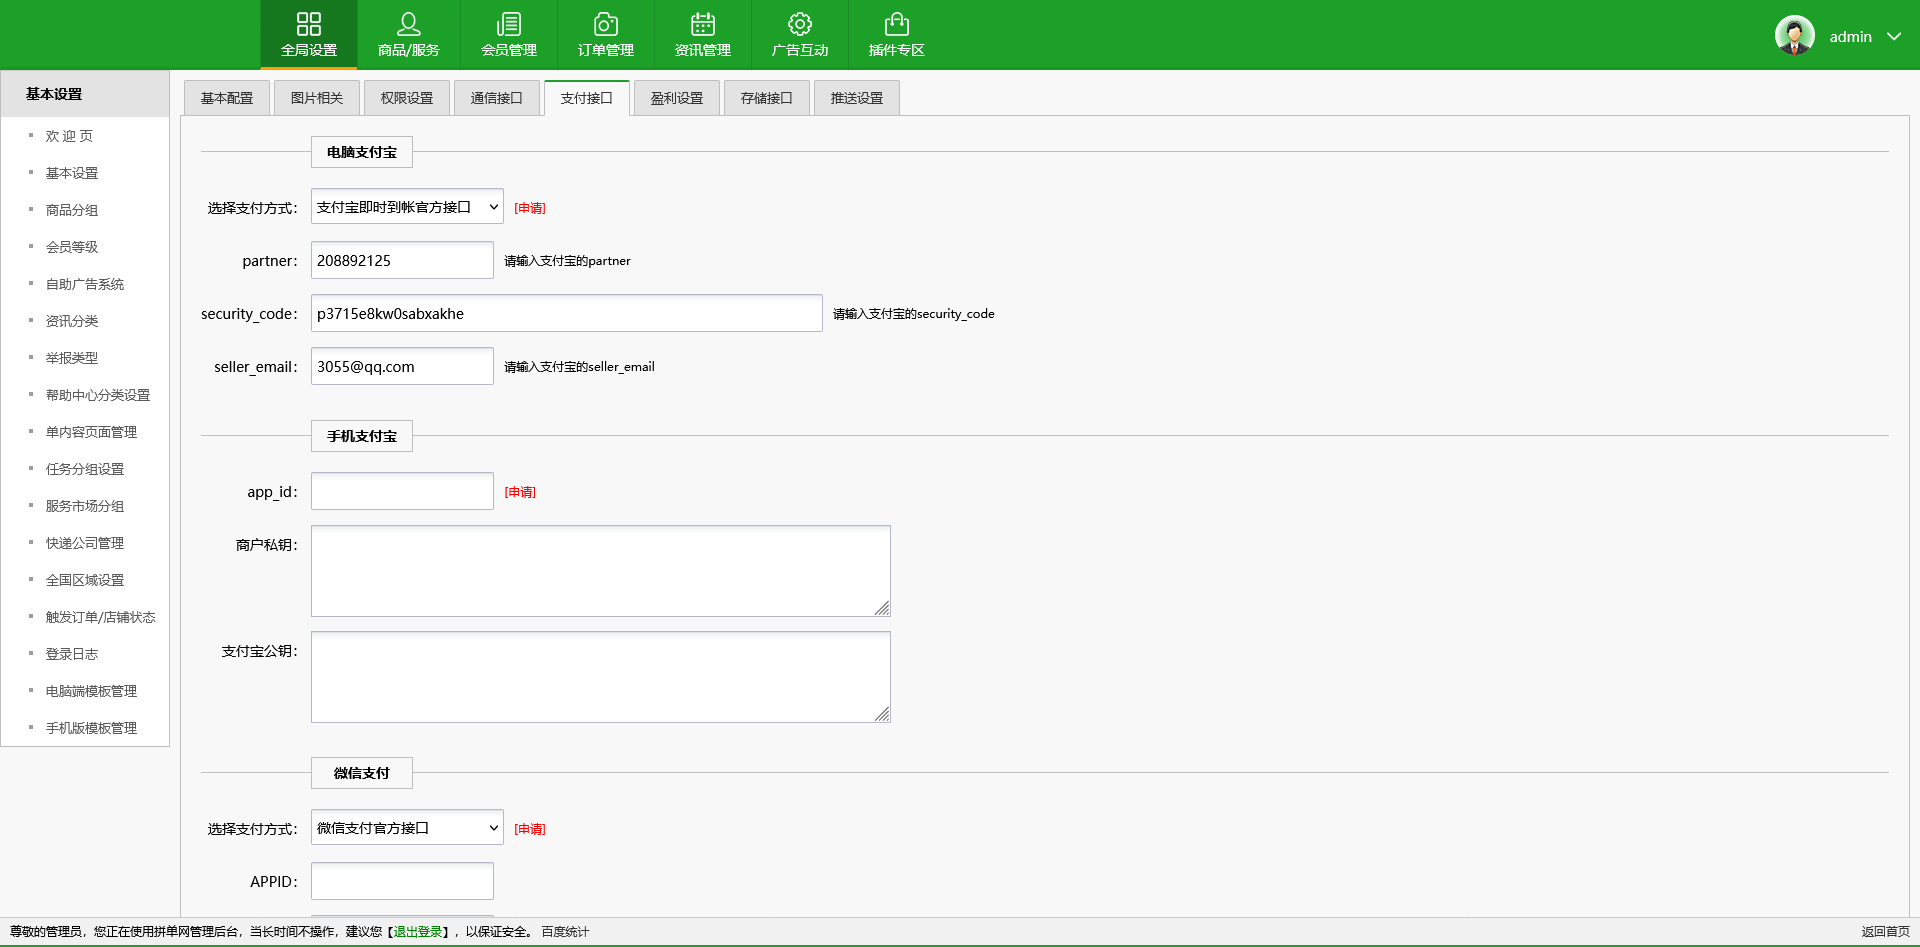Open the 商品/服务 user icon
This screenshot has width=1920, height=947.
tap(408, 24)
